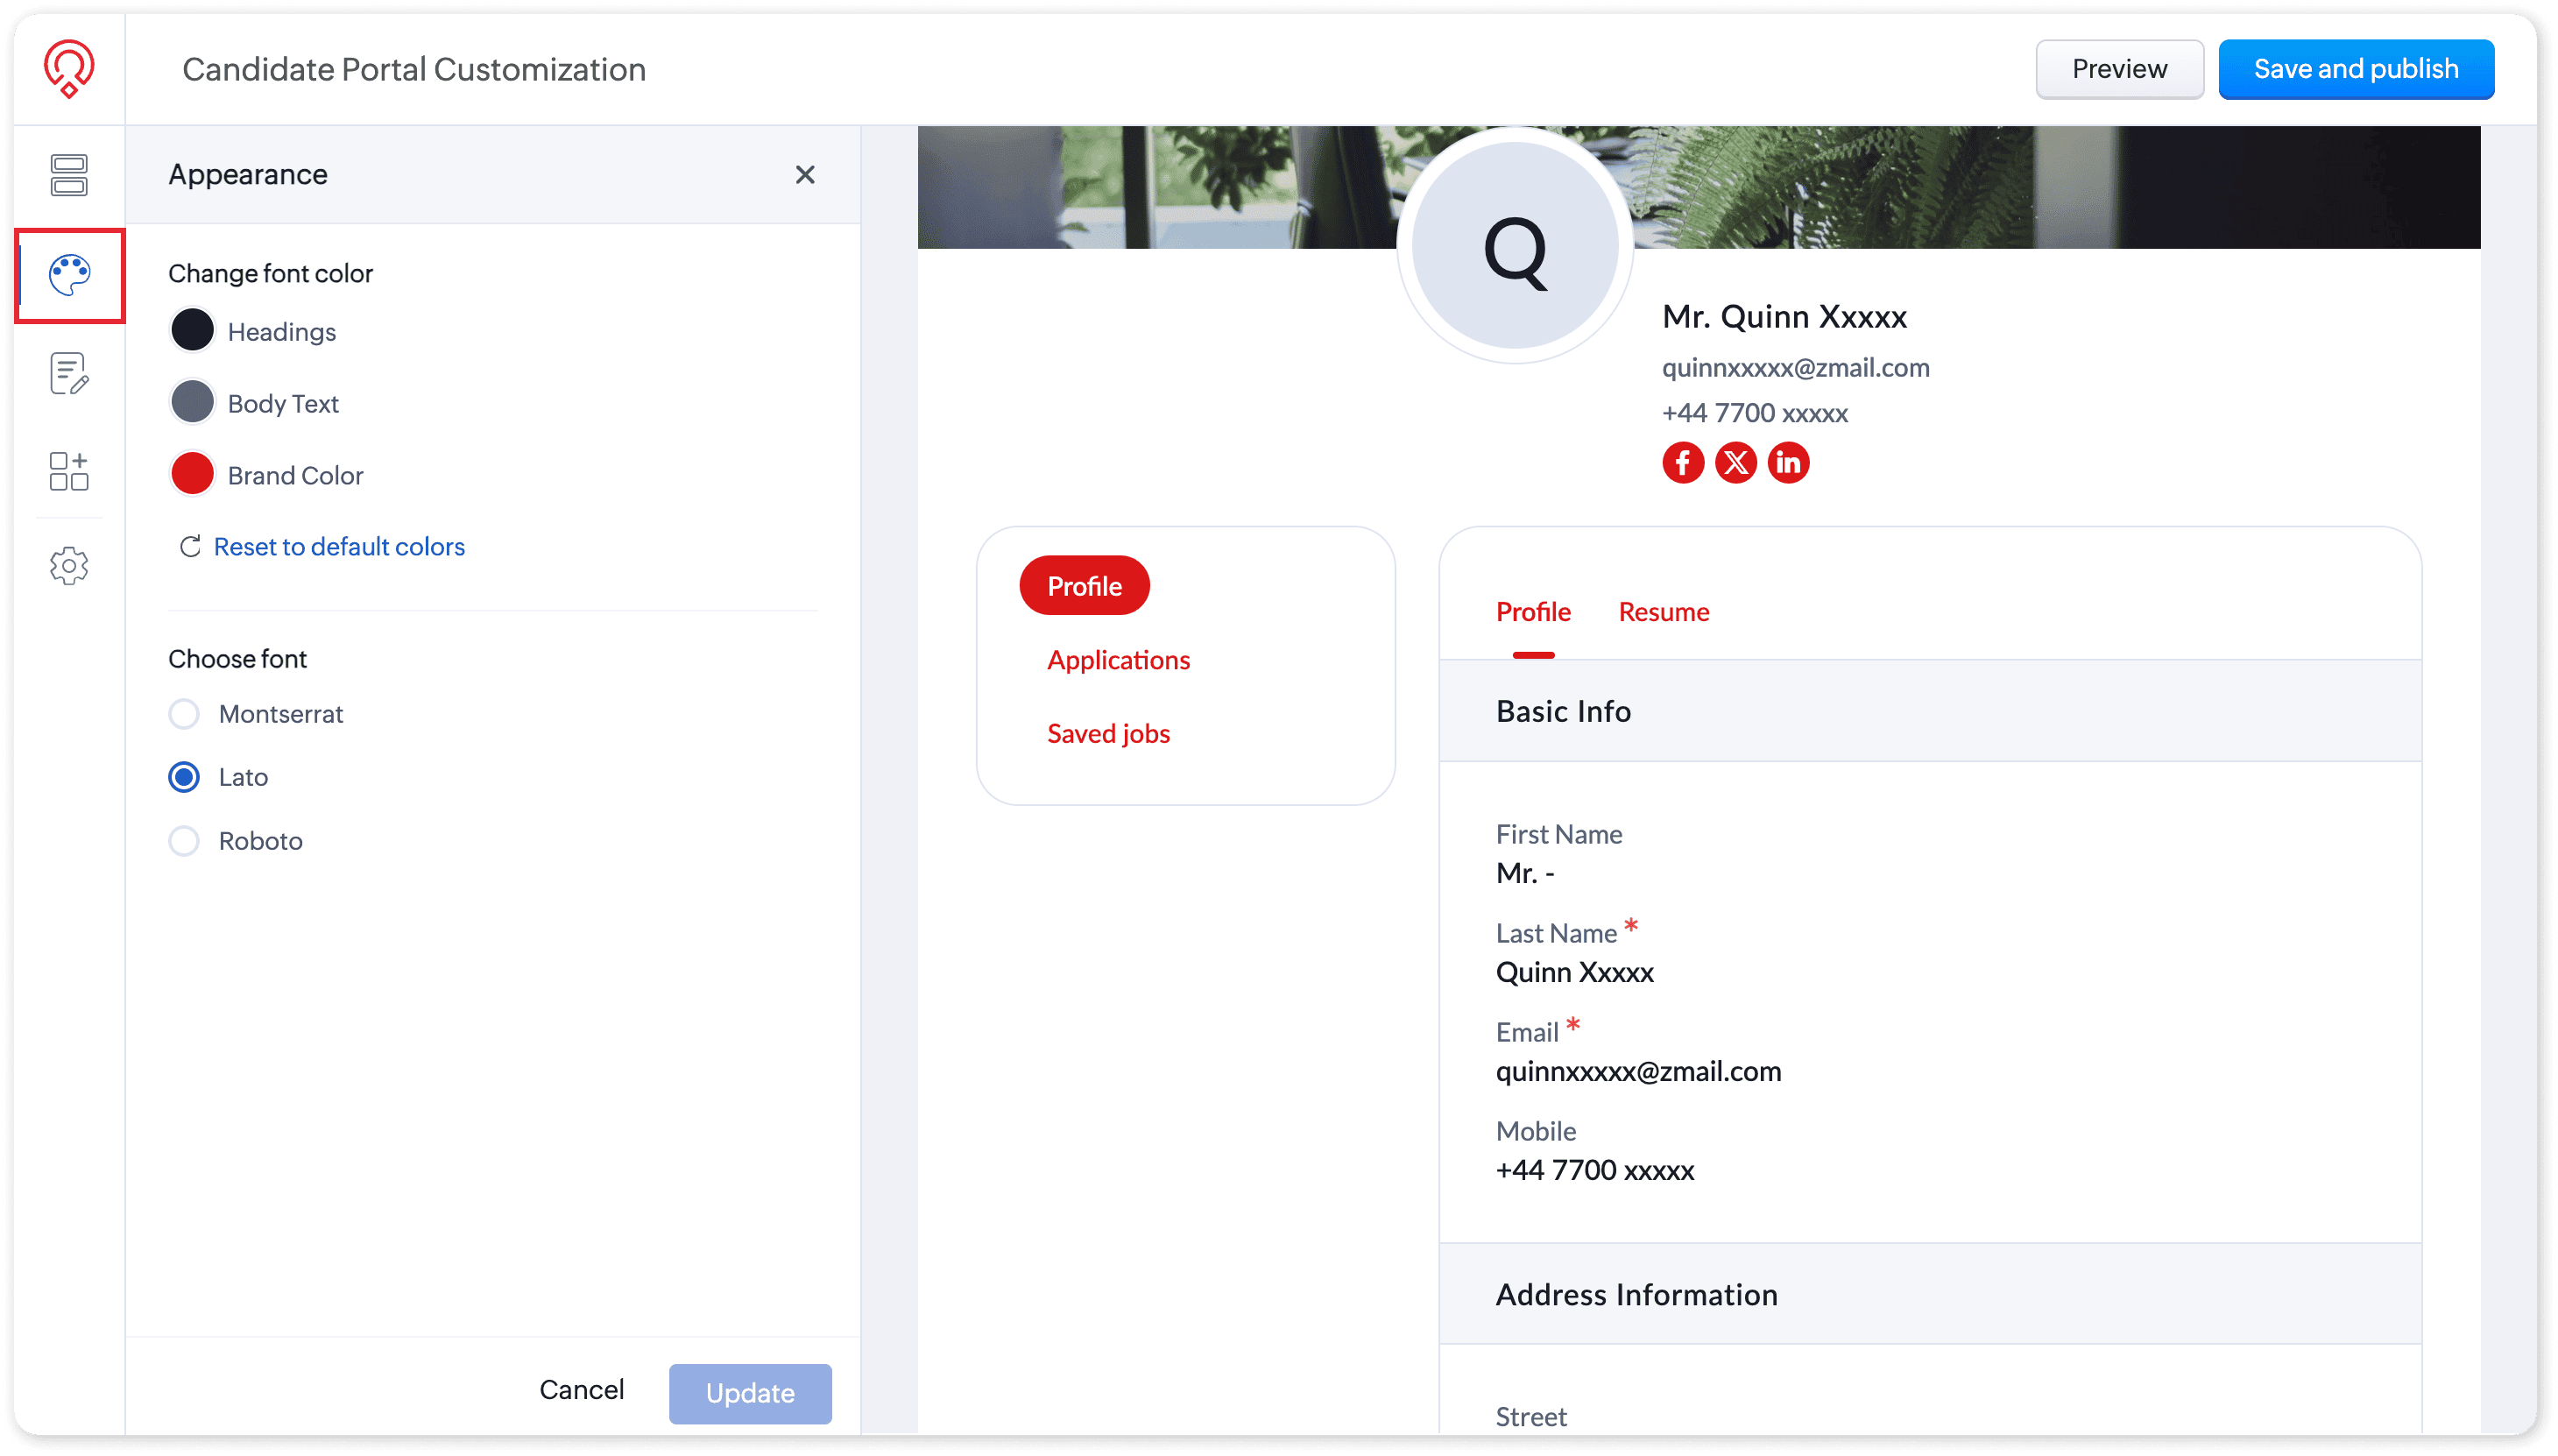Open the layout sections sidebar icon
Viewport: 2558px width, 1456px height.
pyautogui.click(x=69, y=175)
